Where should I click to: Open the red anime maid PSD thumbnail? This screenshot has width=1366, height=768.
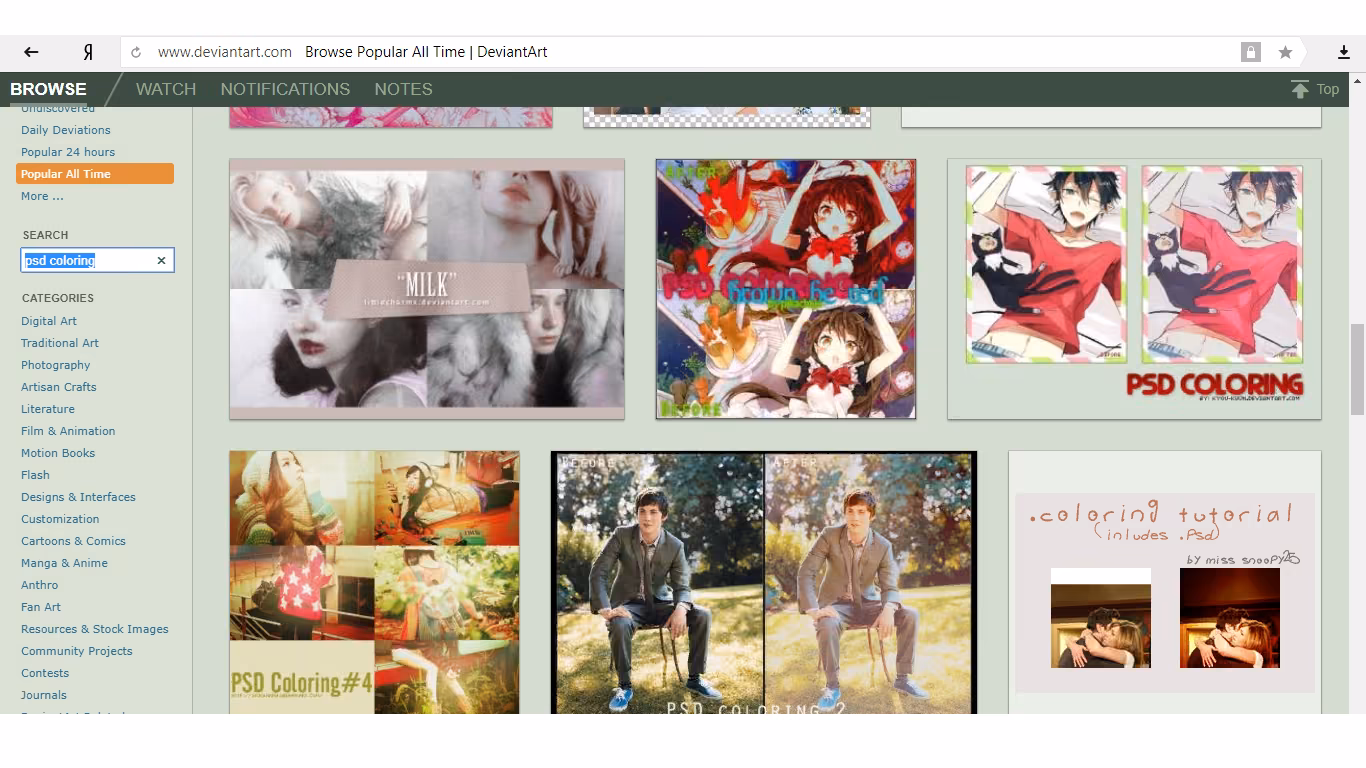point(786,289)
